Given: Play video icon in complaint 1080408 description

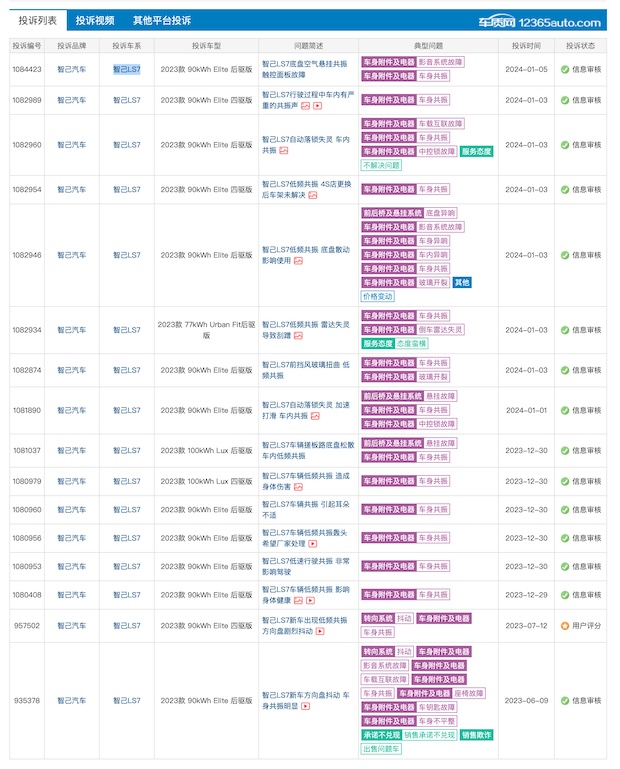Looking at the screenshot, I should pos(310,601).
